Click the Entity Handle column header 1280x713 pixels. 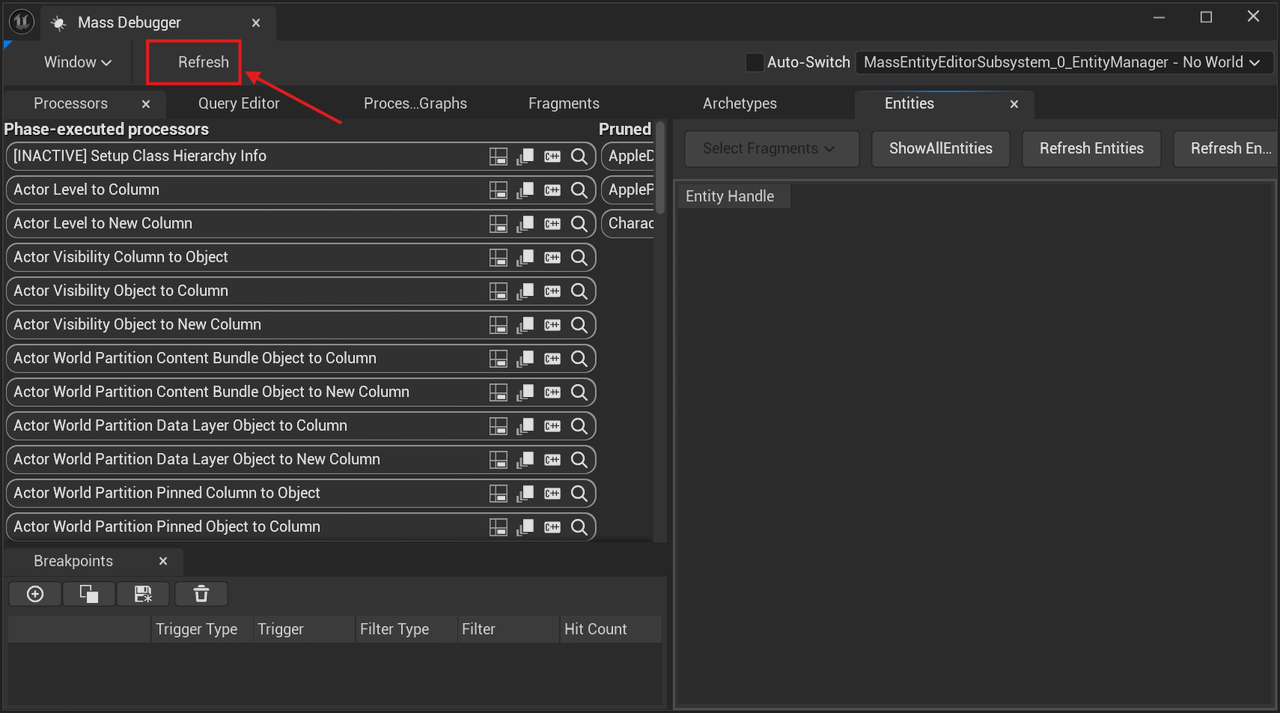pos(734,196)
